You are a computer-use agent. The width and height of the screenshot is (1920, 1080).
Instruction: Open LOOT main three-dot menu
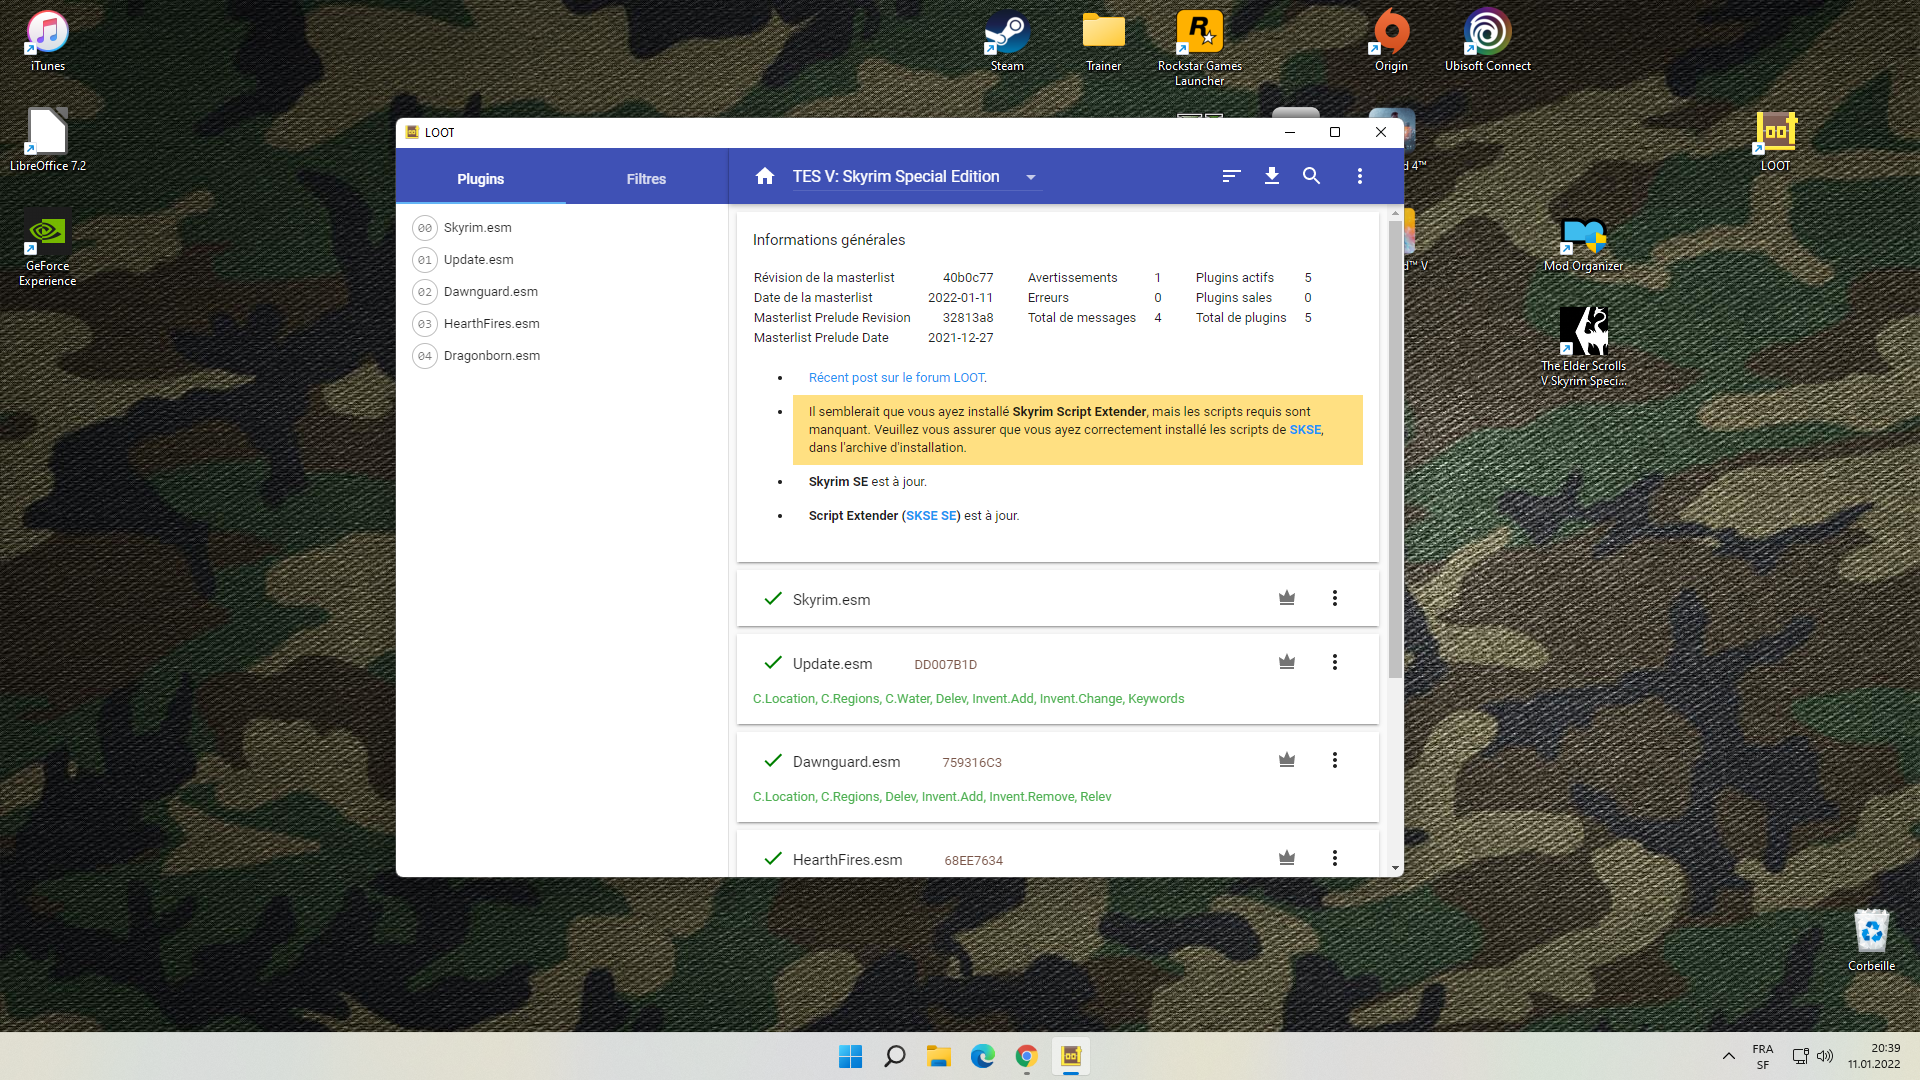point(1359,176)
